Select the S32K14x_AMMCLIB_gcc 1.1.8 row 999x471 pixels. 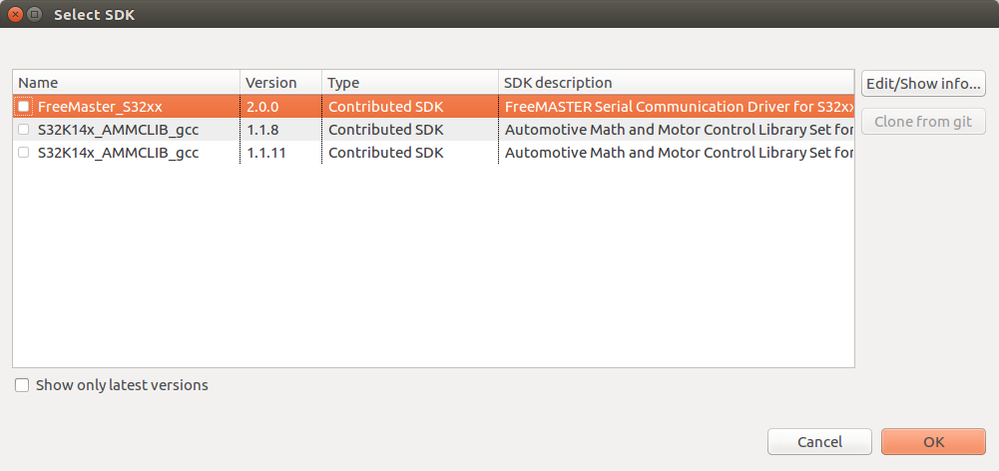tap(118, 129)
